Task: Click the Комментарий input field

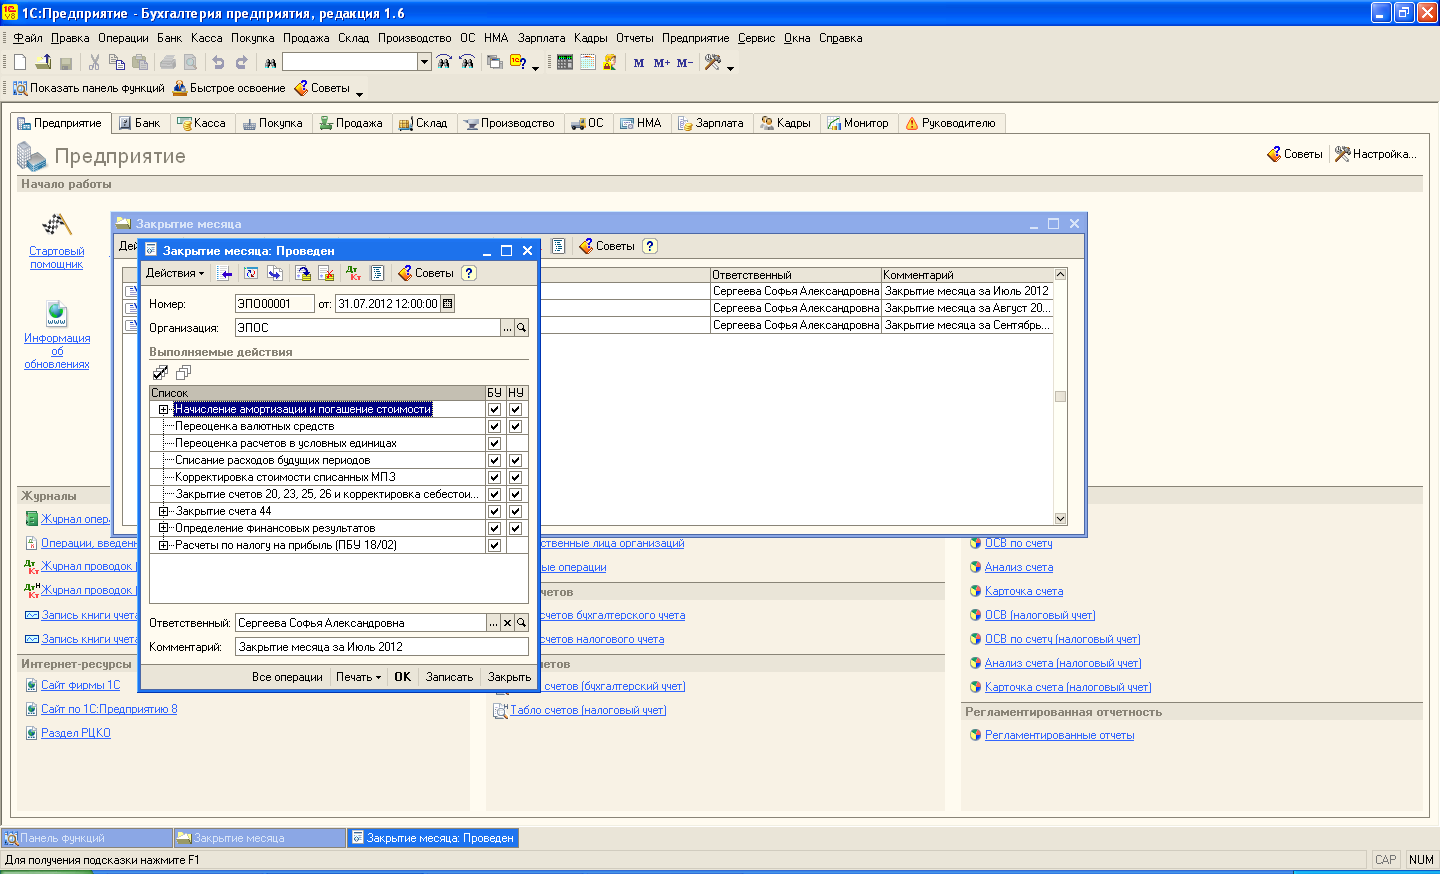Action: pyautogui.click(x=381, y=647)
